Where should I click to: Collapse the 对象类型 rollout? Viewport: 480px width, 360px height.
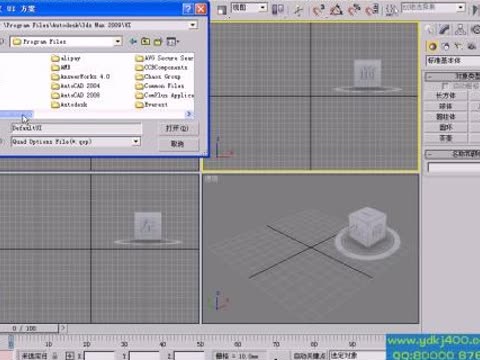point(452,76)
